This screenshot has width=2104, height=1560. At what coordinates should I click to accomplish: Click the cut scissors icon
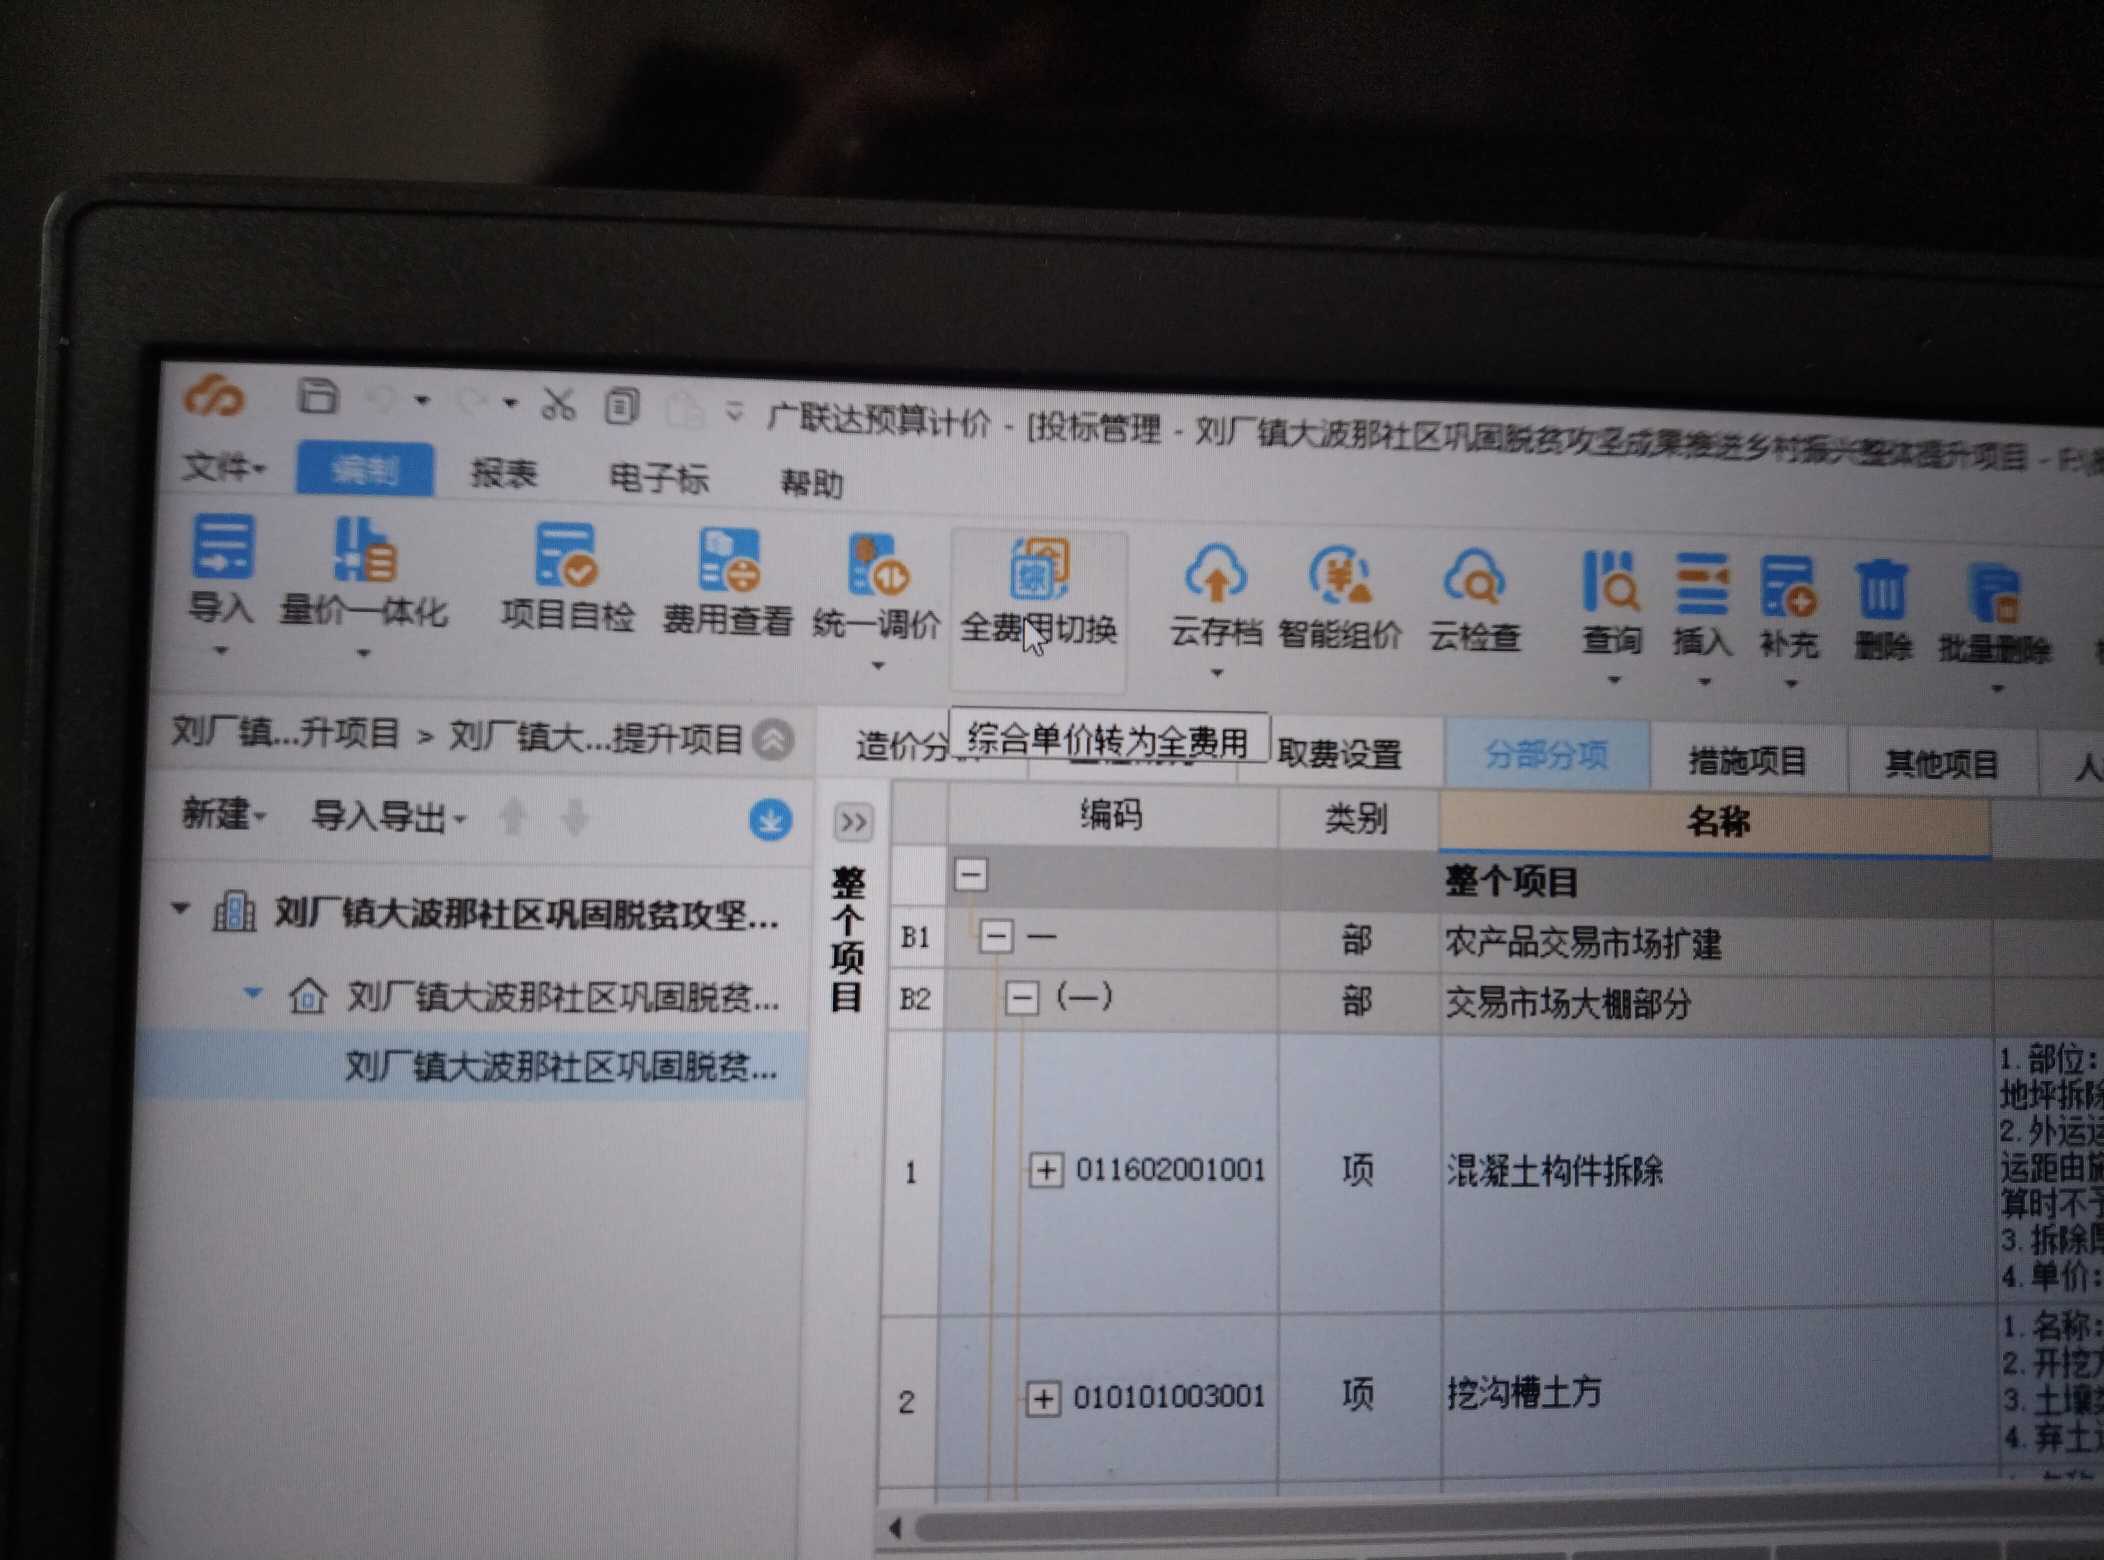[x=558, y=403]
